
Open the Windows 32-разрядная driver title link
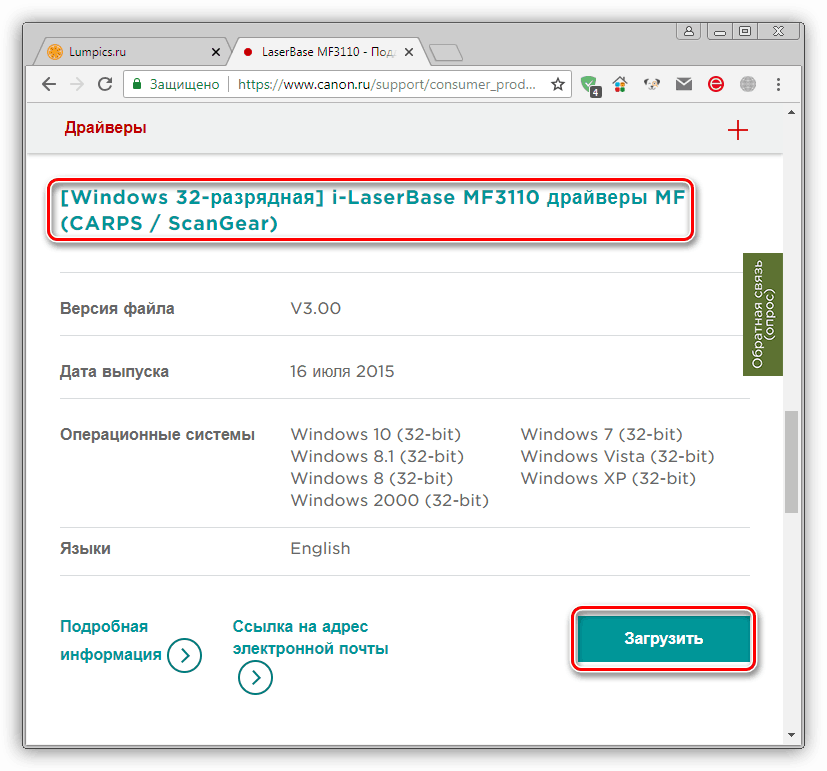[x=371, y=211]
